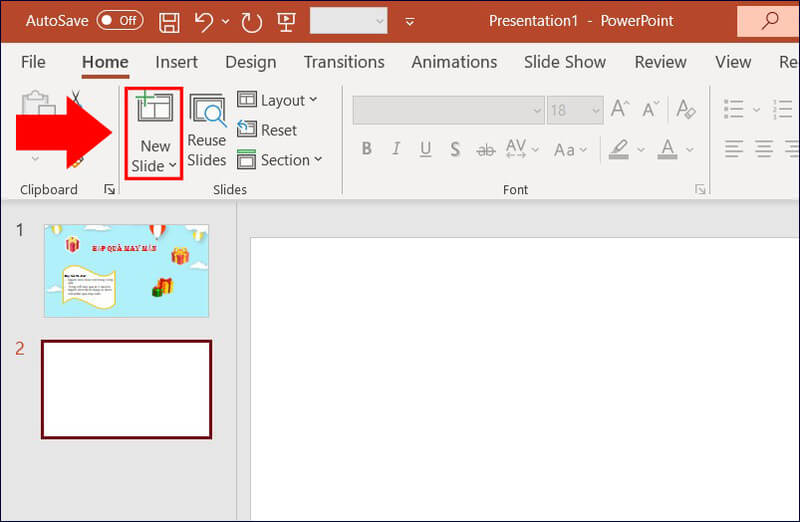Open the Clipboard pane launcher
800x522 pixels.
[x=109, y=189]
